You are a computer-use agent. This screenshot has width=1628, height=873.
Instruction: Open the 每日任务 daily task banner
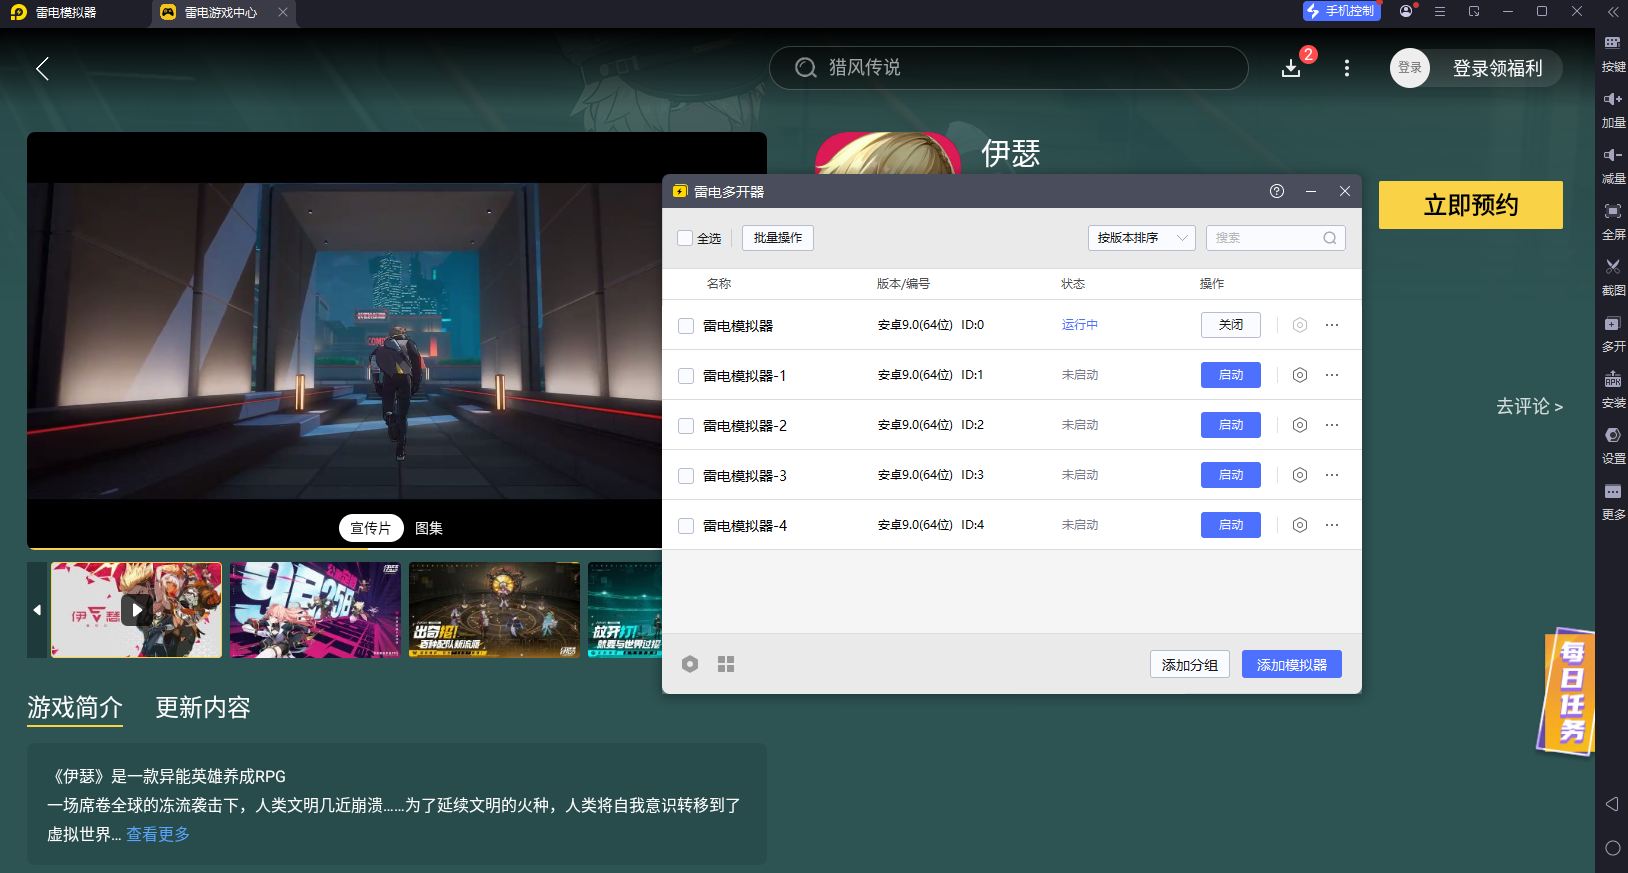coord(1567,692)
